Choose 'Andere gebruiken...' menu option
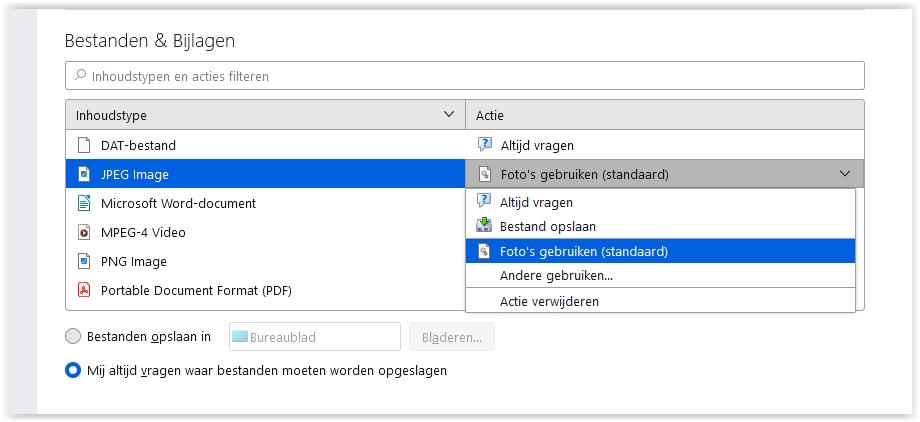The width and height of the screenshot is (920, 422). tap(556, 275)
